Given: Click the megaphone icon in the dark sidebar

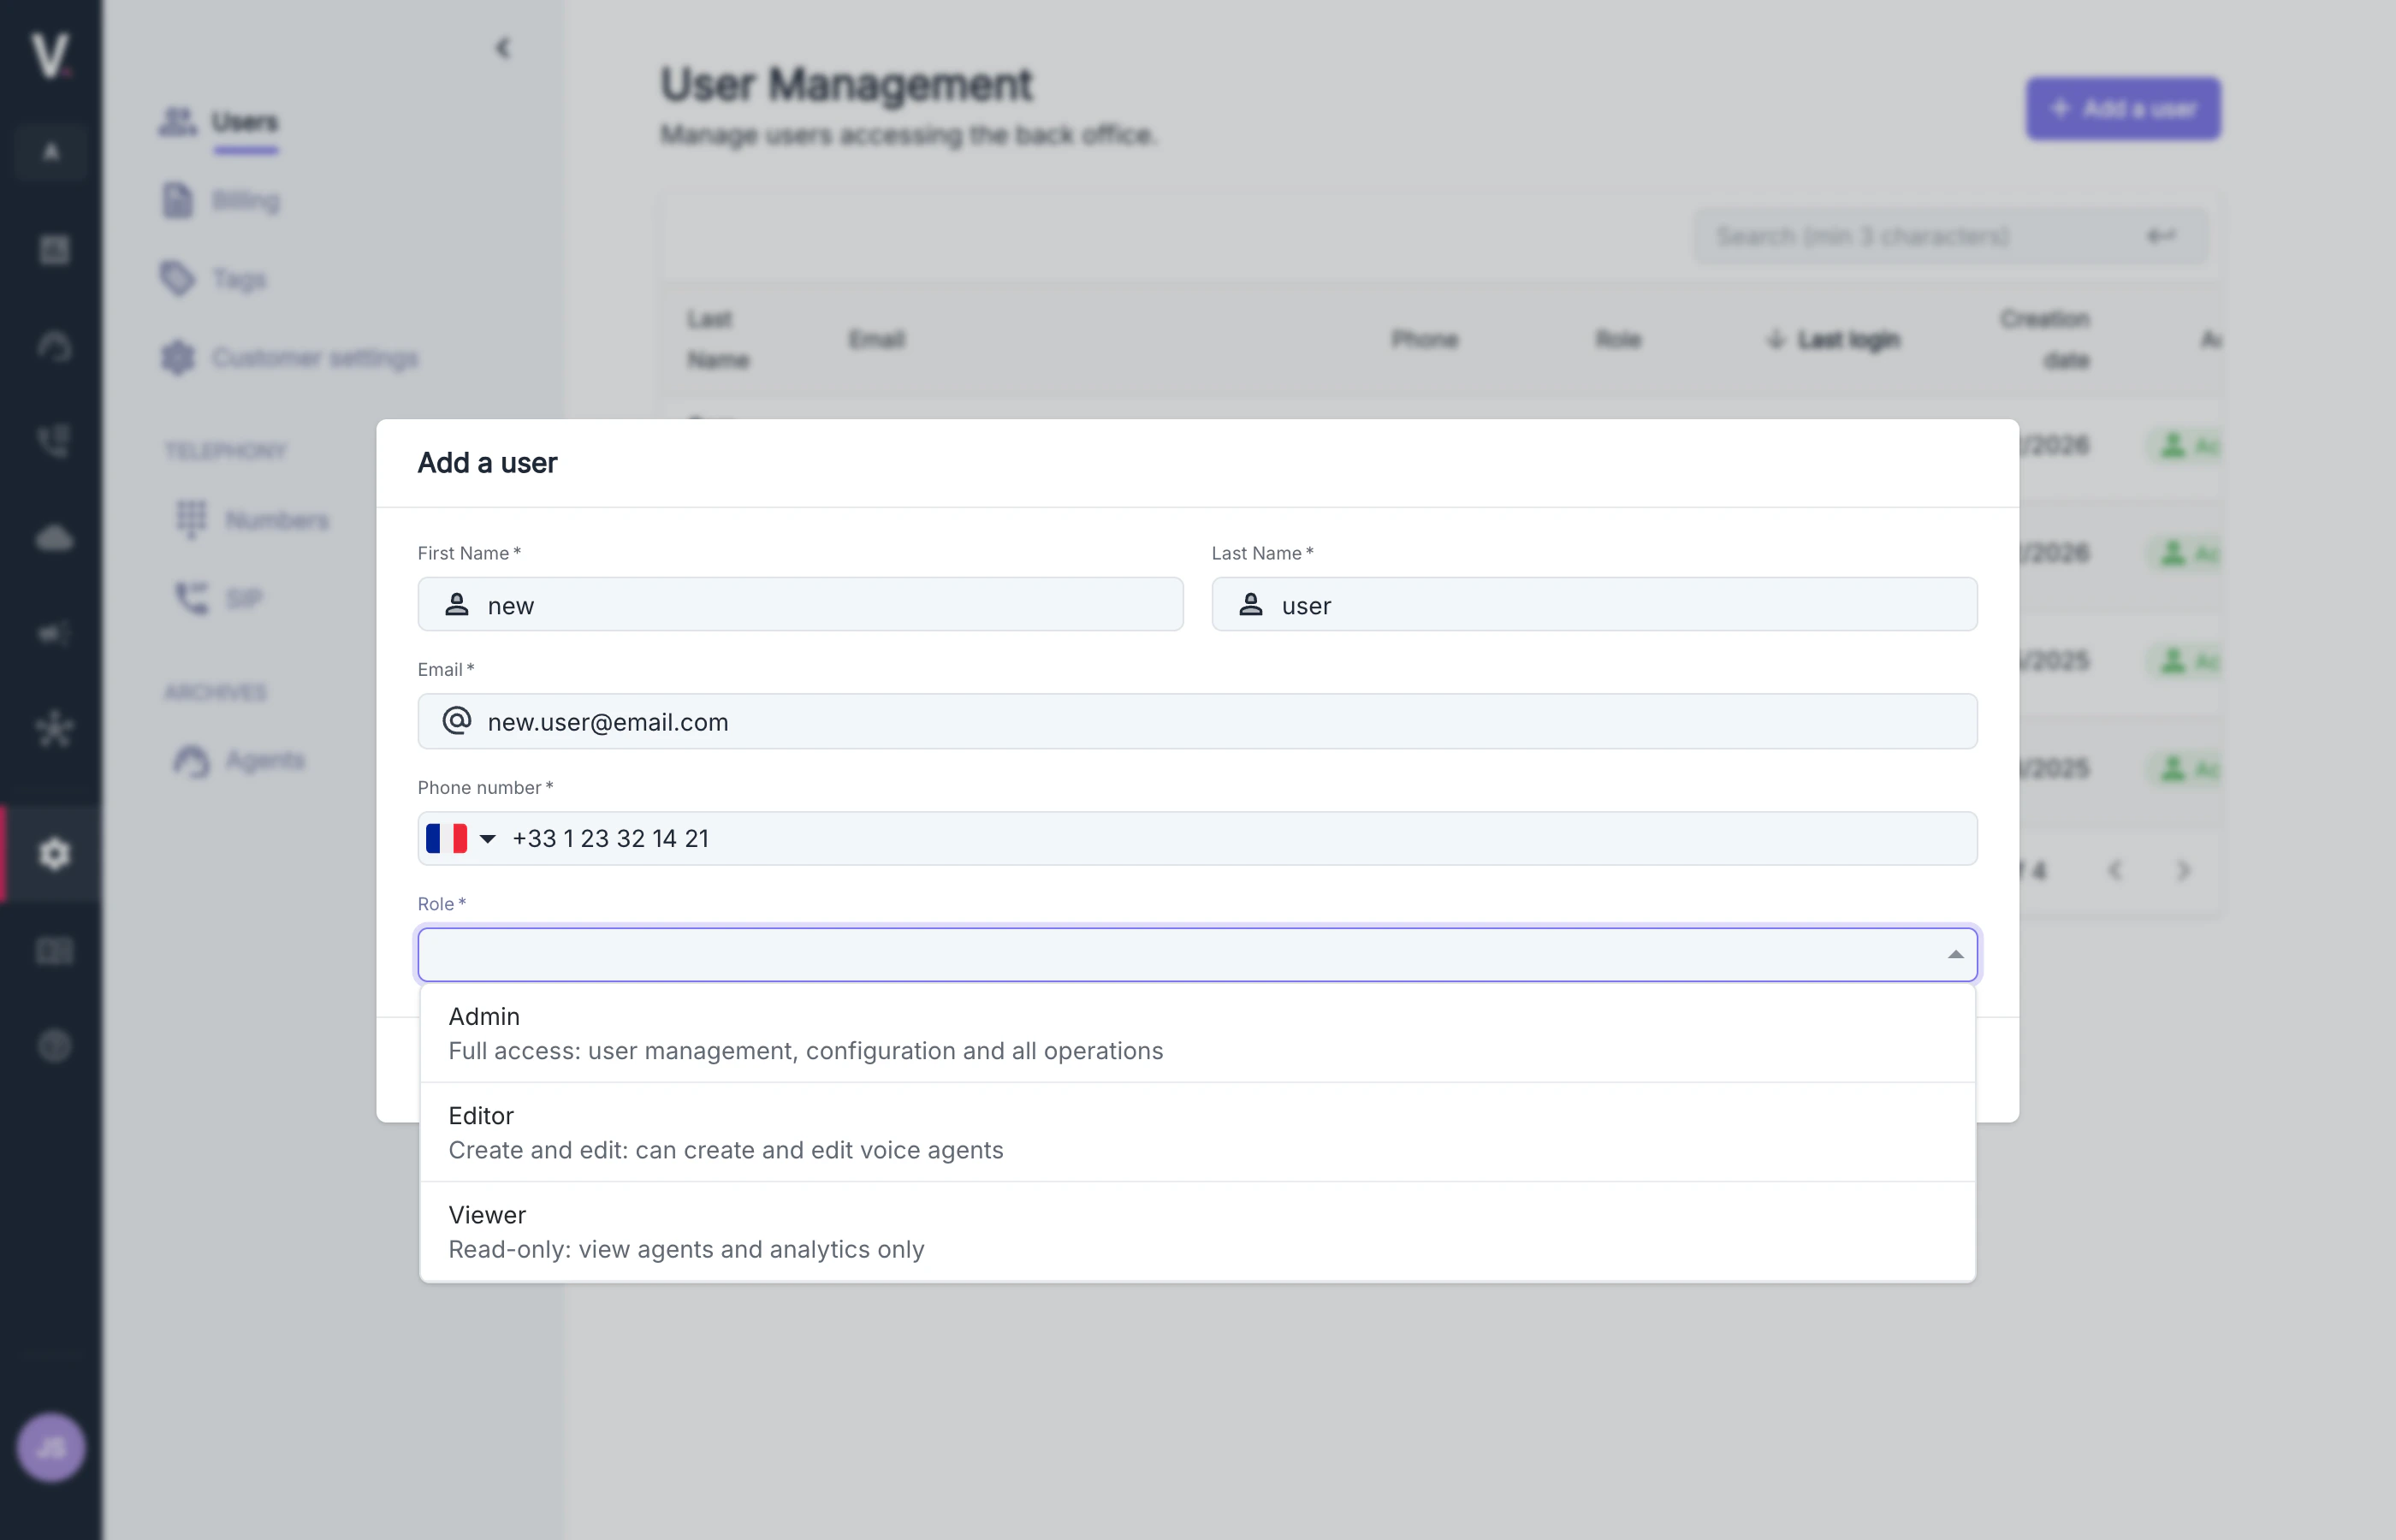Looking at the screenshot, I should (52, 632).
